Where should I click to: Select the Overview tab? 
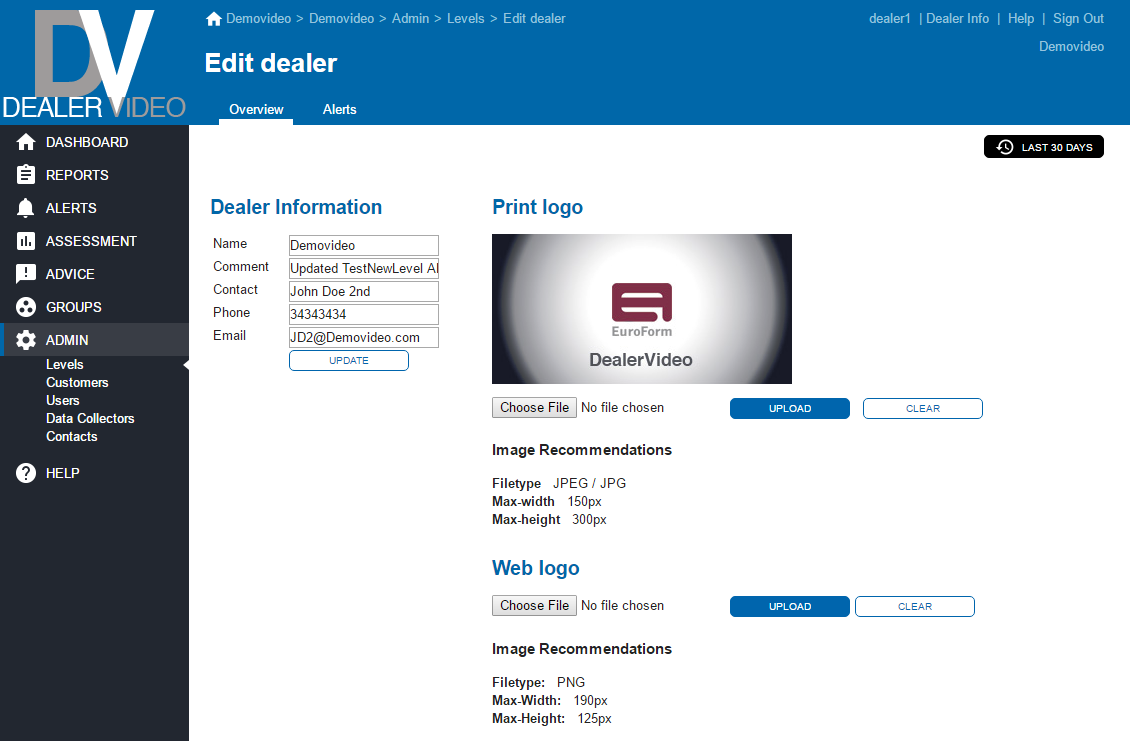pos(256,109)
